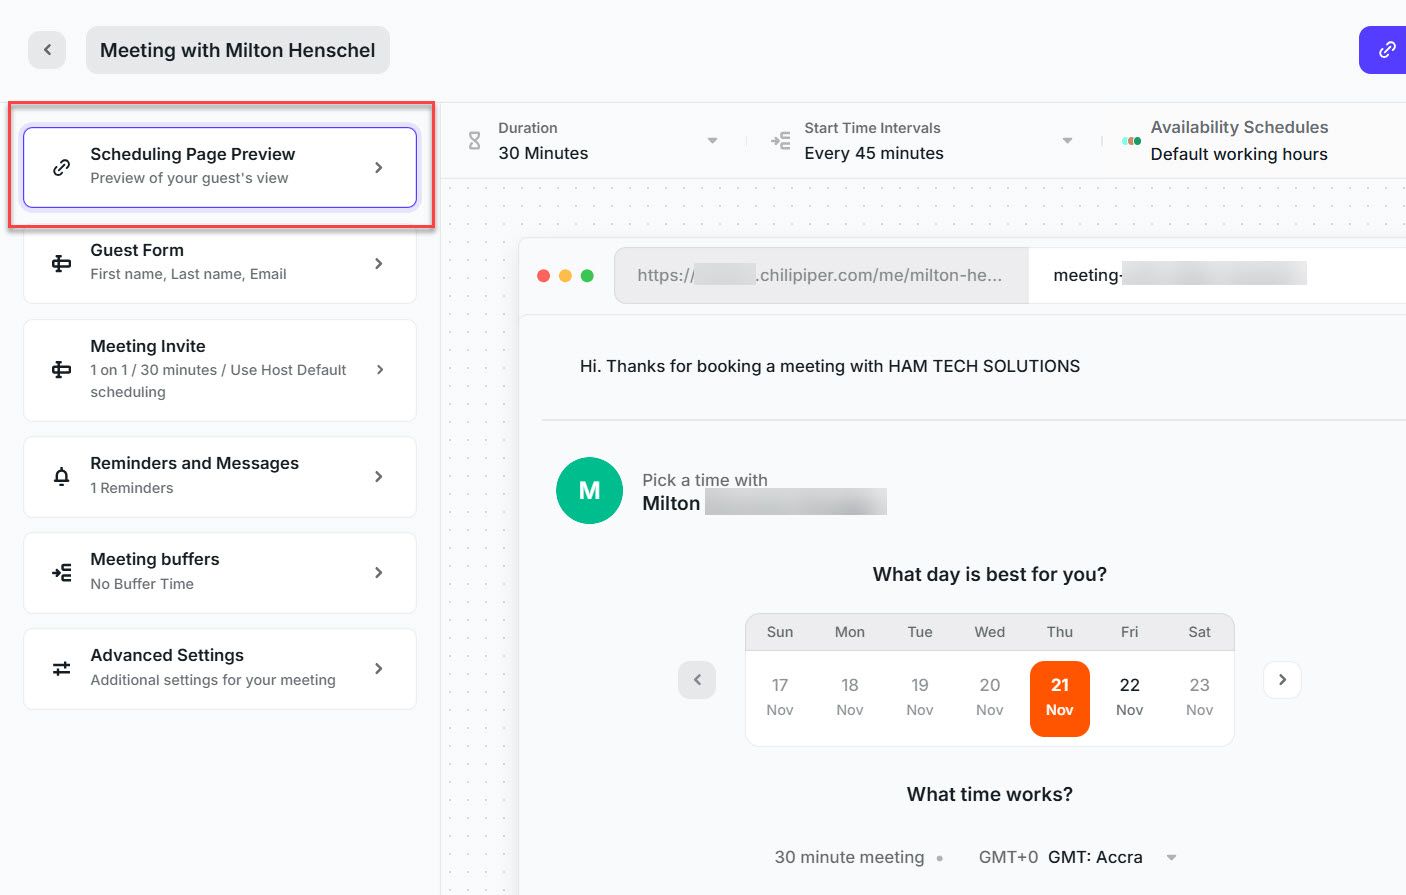The height and width of the screenshot is (895, 1406).
Task: Click the calendar icon beside Meeting Invite
Action: pyautogui.click(x=60, y=368)
